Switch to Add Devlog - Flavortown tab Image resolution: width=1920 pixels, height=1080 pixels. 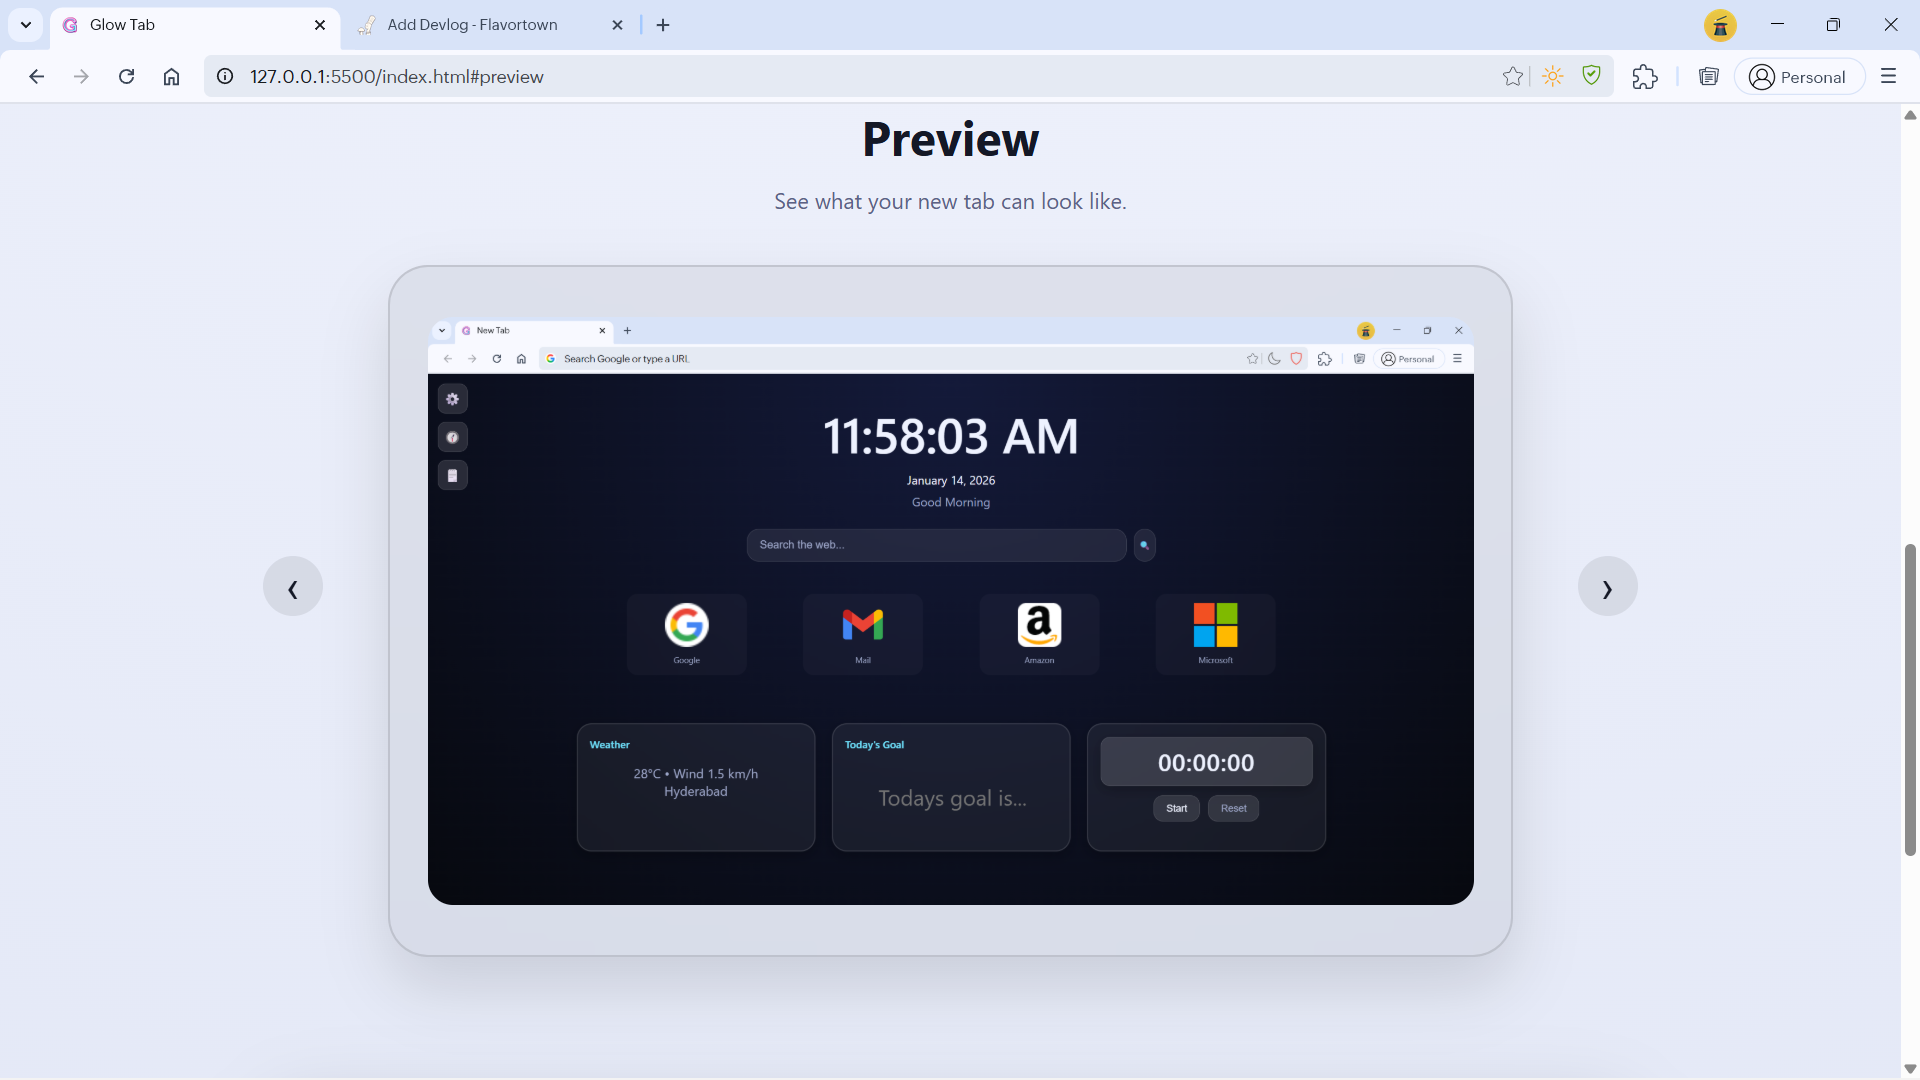[473, 25]
